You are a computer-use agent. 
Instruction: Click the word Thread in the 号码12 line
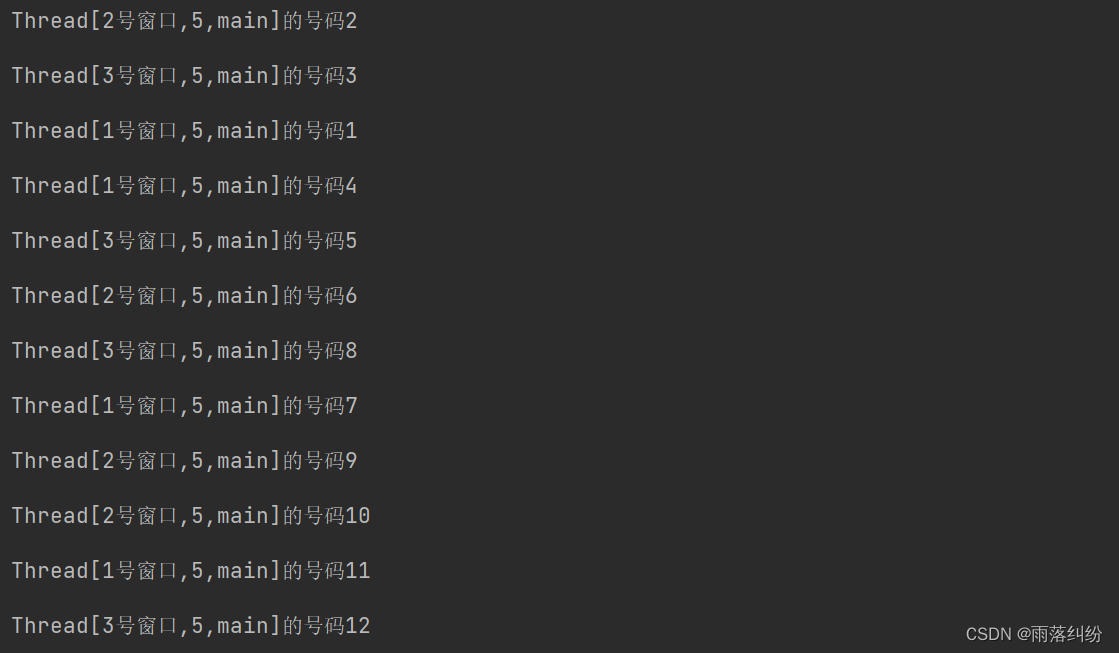coord(50,625)
